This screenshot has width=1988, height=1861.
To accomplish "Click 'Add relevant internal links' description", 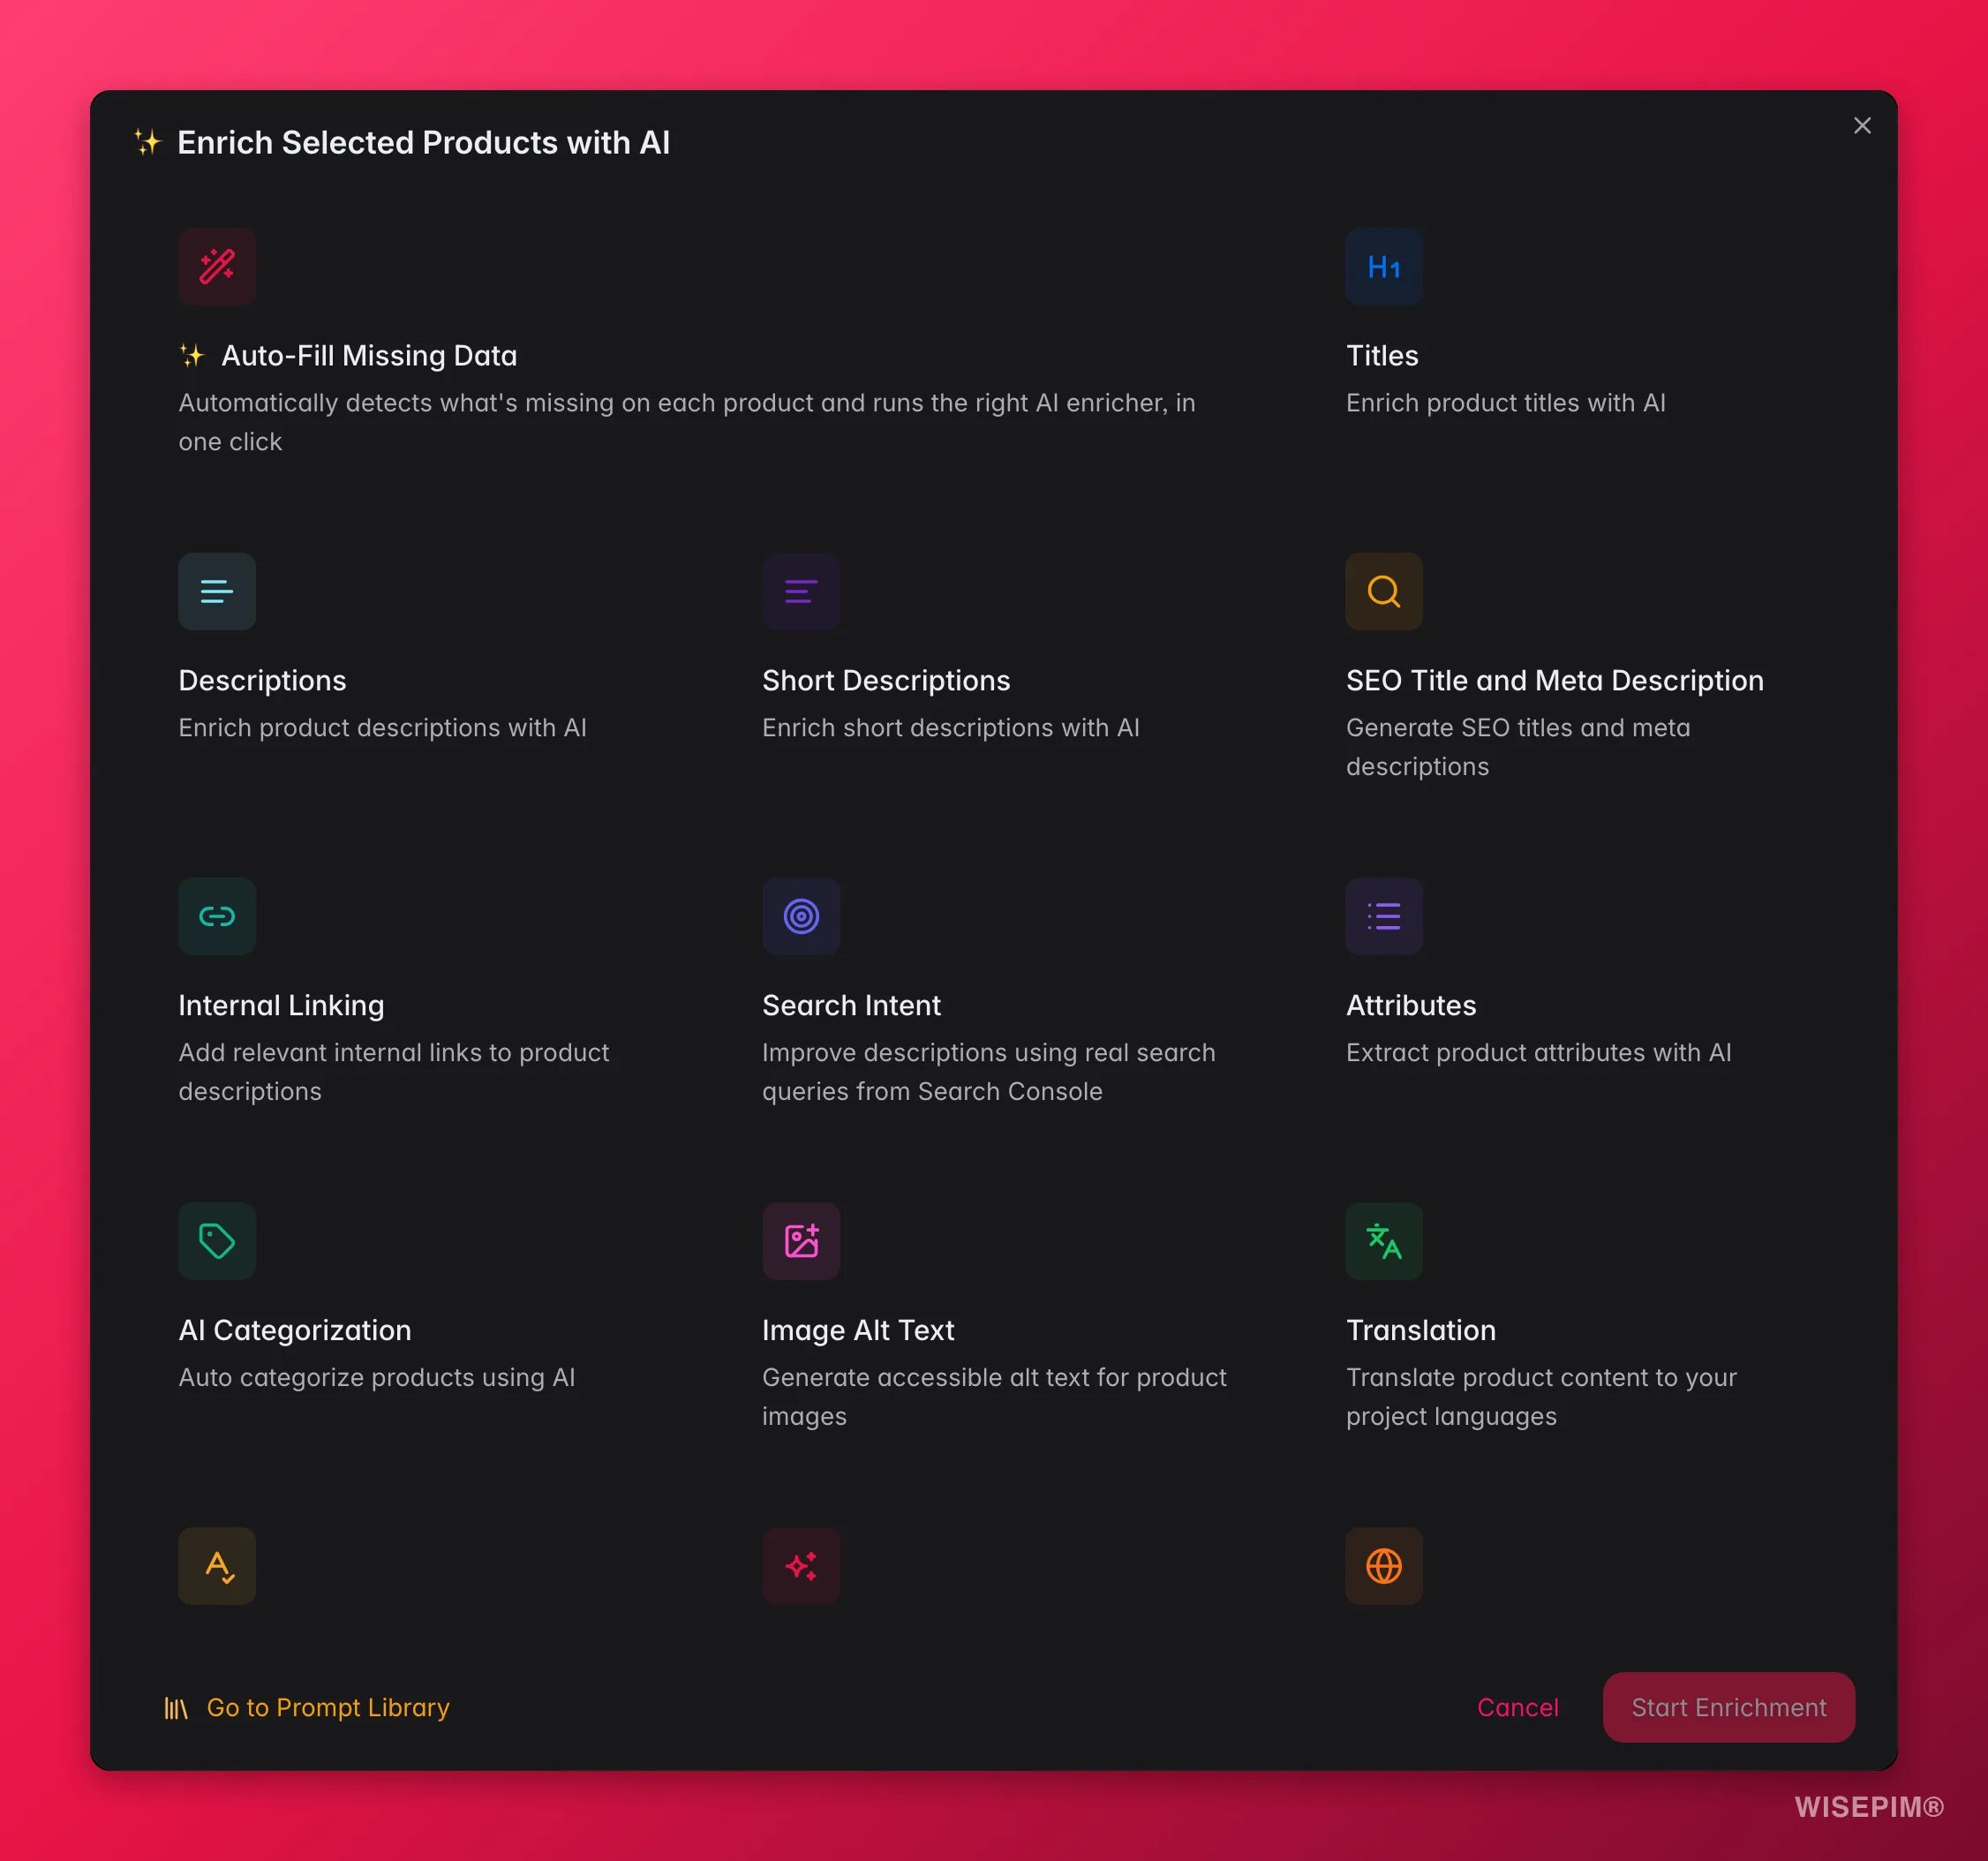I will 394,1072.
